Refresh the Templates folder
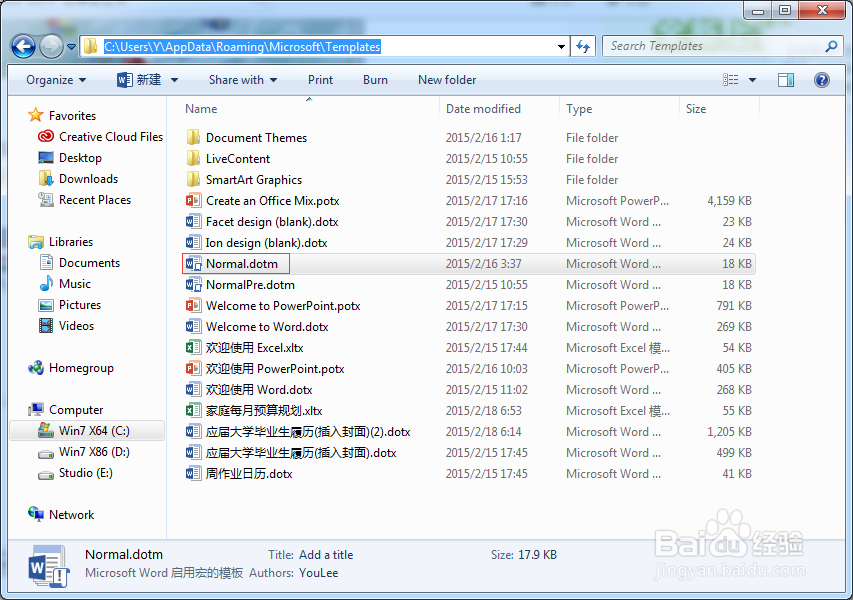The height and width of the screenshot is (600, 853). click(x=581, y=45)
